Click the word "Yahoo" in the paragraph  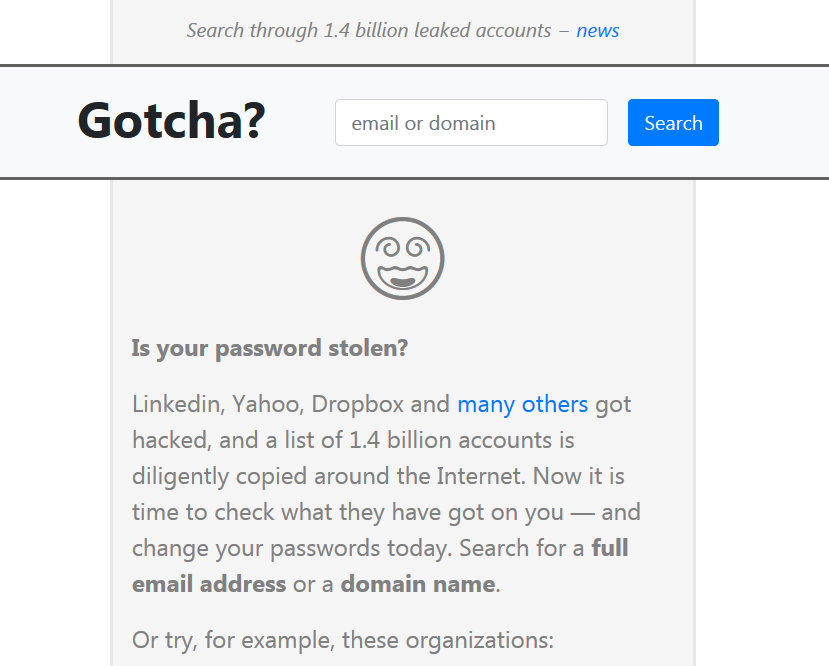(x=266, y=405)
